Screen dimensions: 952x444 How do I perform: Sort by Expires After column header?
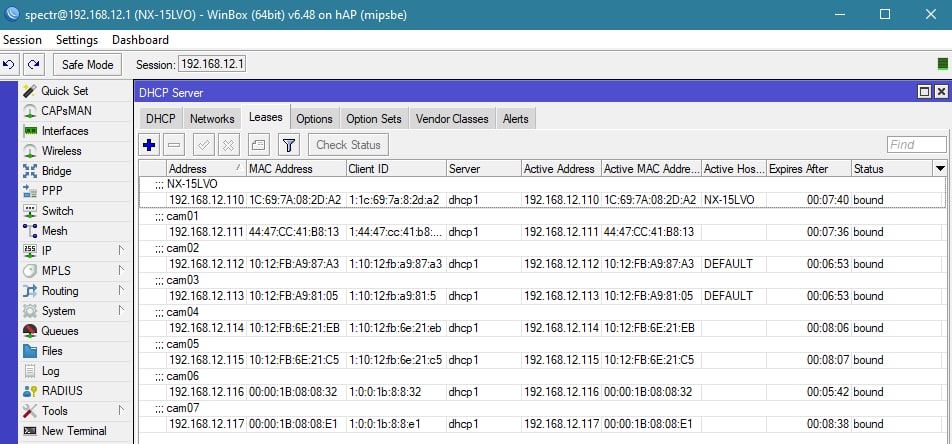coord(809,169)
